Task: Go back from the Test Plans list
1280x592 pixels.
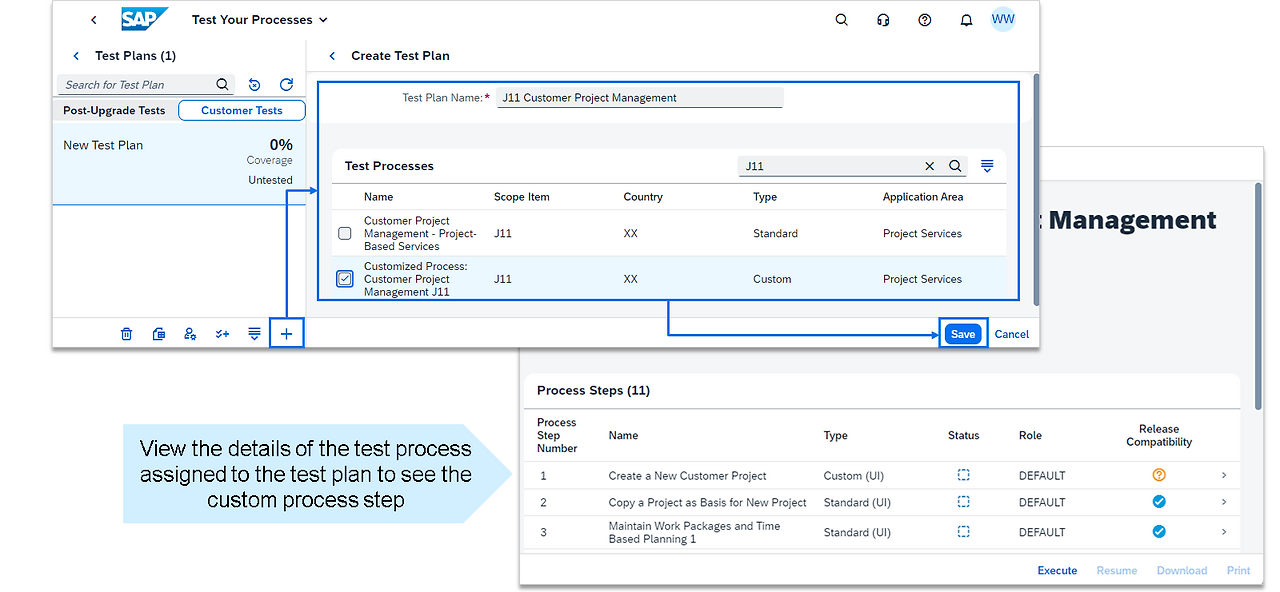Action: coord(76,56)
